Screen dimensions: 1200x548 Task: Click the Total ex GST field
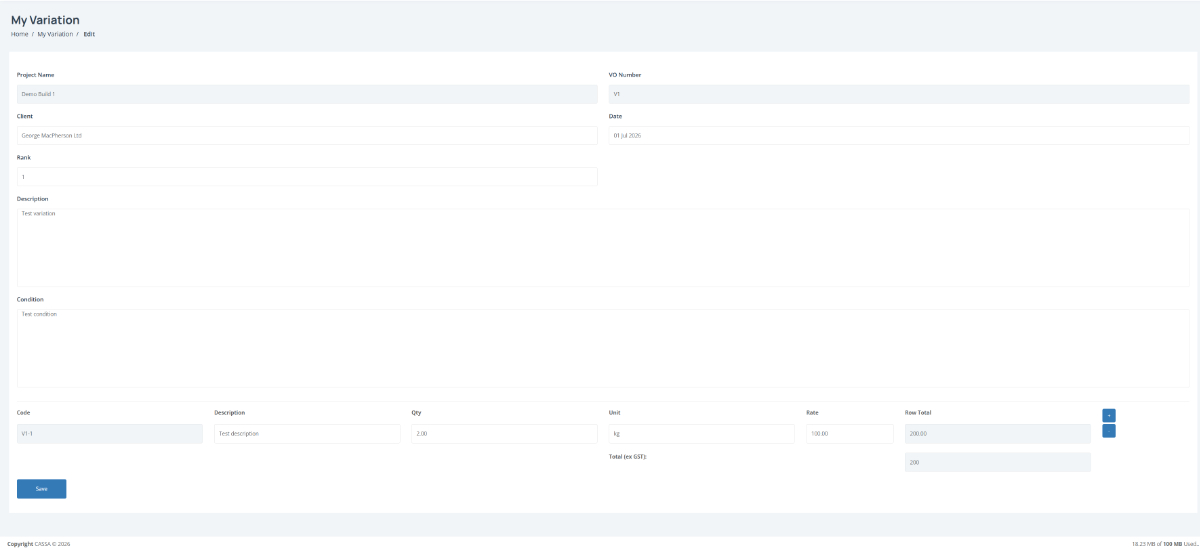997,462
